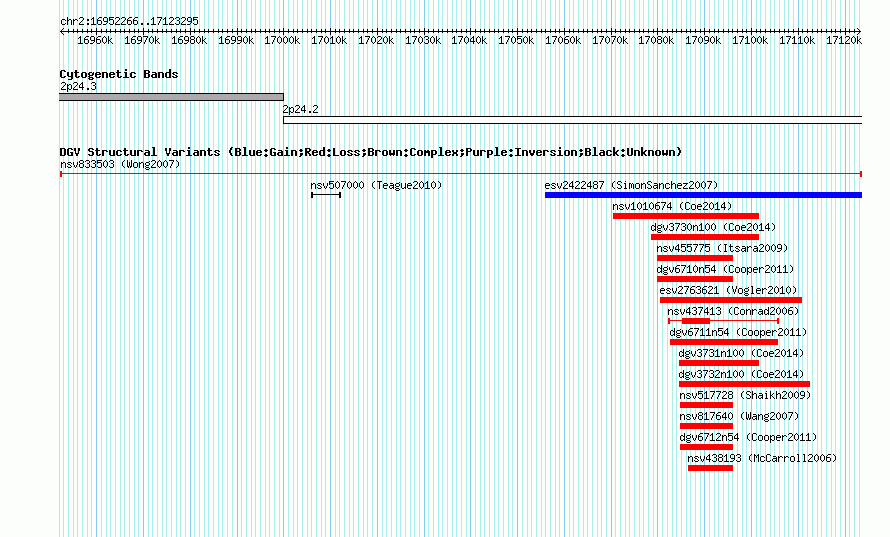Click the thick red segment of nsv437413
This screenshot has width=890, height=537.
696,321
